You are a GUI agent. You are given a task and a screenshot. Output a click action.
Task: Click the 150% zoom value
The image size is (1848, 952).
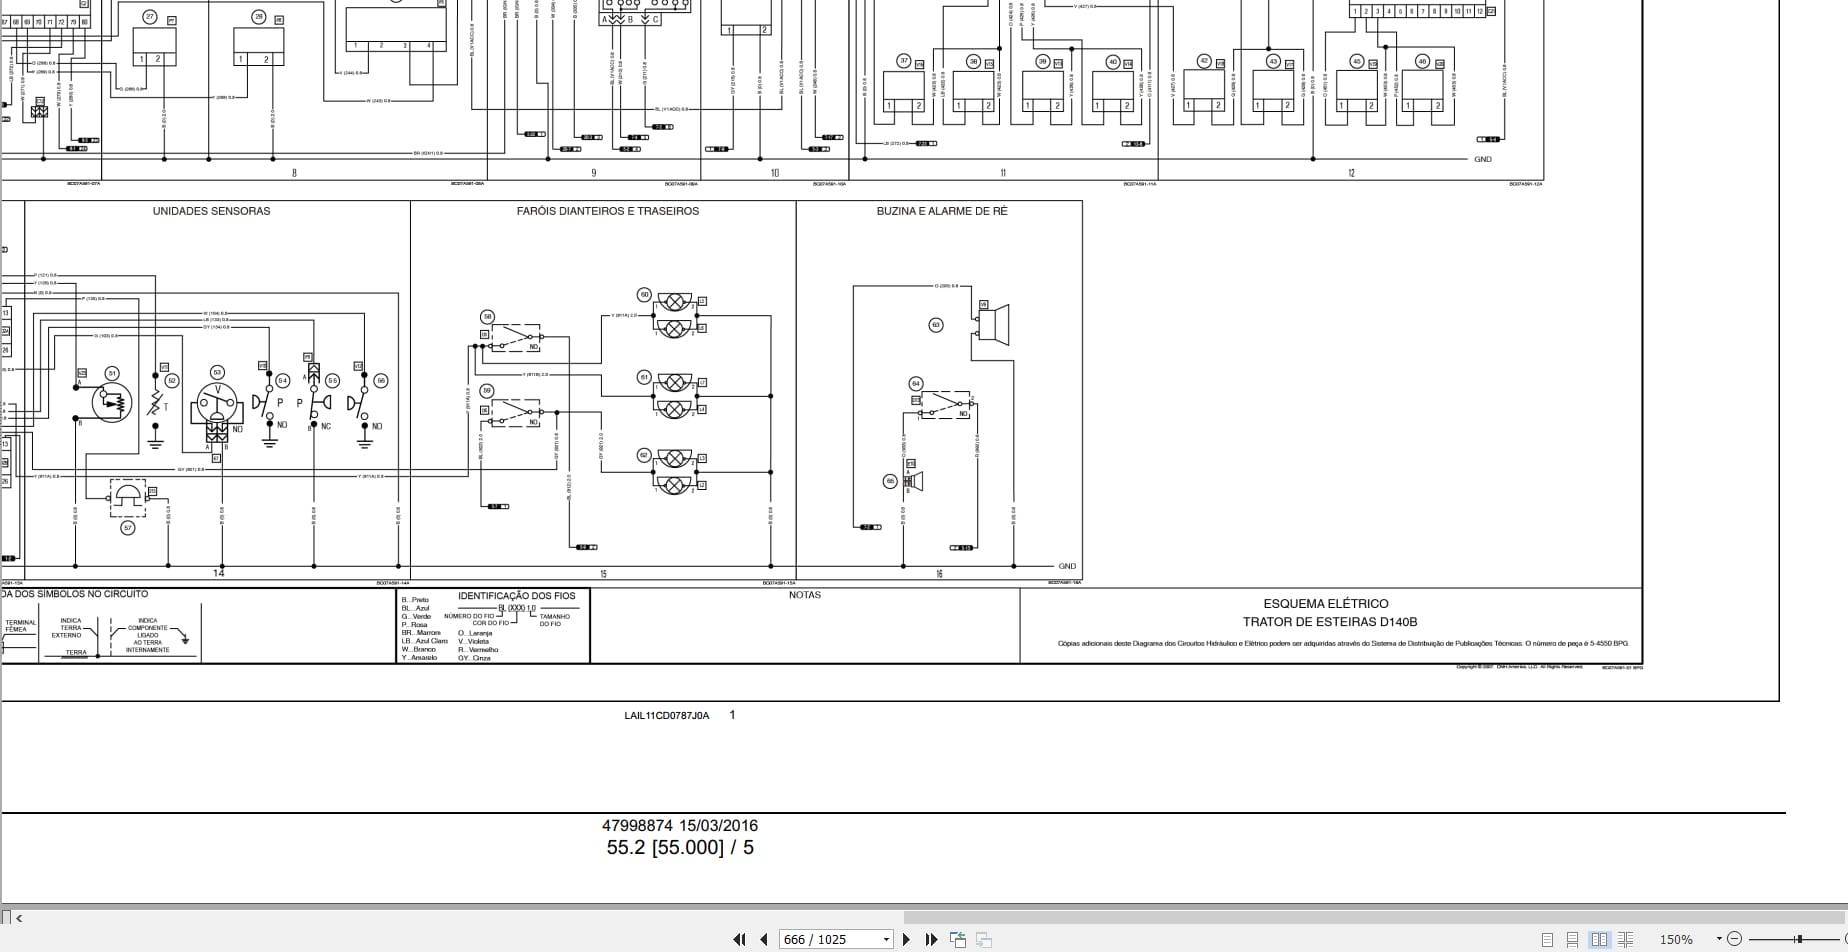pos(1676,940)
